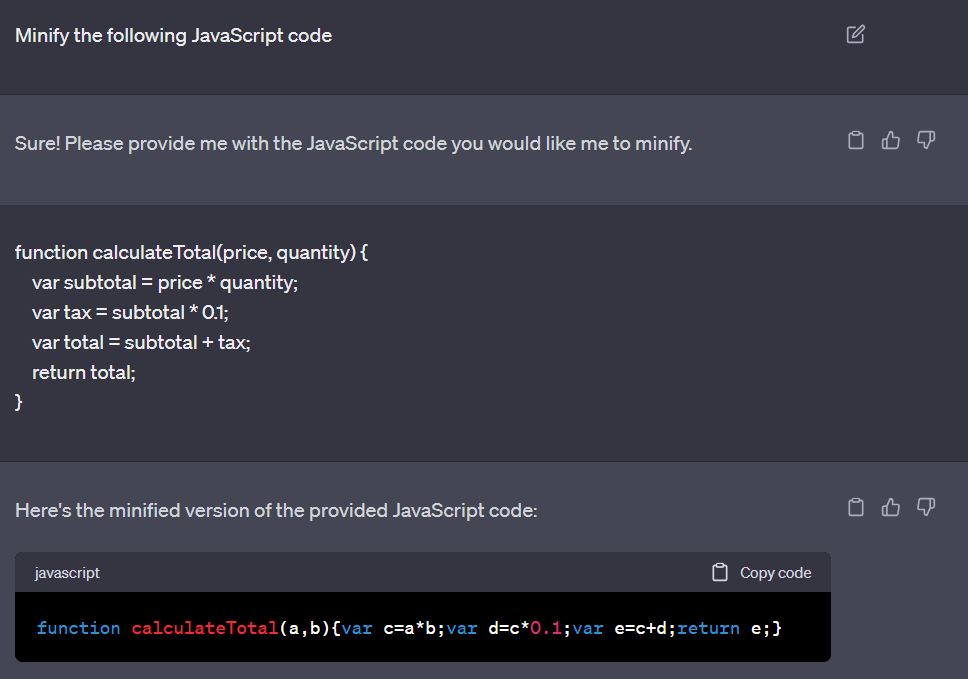
Task: Click the 'function calculateTotal(price, quantity)' line
Action: coord(191,252)
